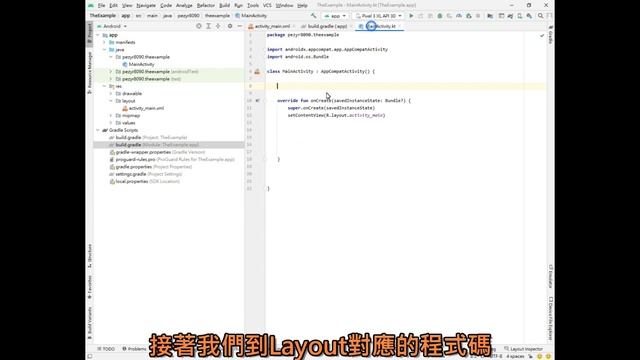The height and width of the screenshot is (360, 640).
Task: Collapse the Gradle Scripts node
Action: [x=98, y=130]
